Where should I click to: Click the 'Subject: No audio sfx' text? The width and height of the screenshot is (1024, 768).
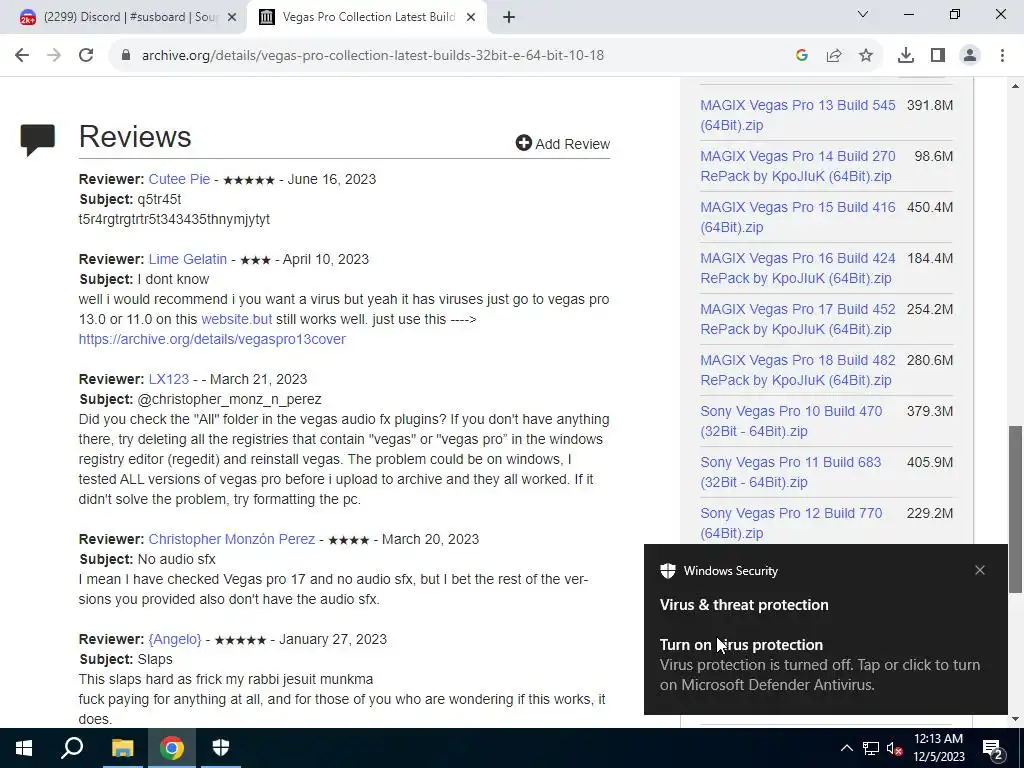click(x=148, y=560)
